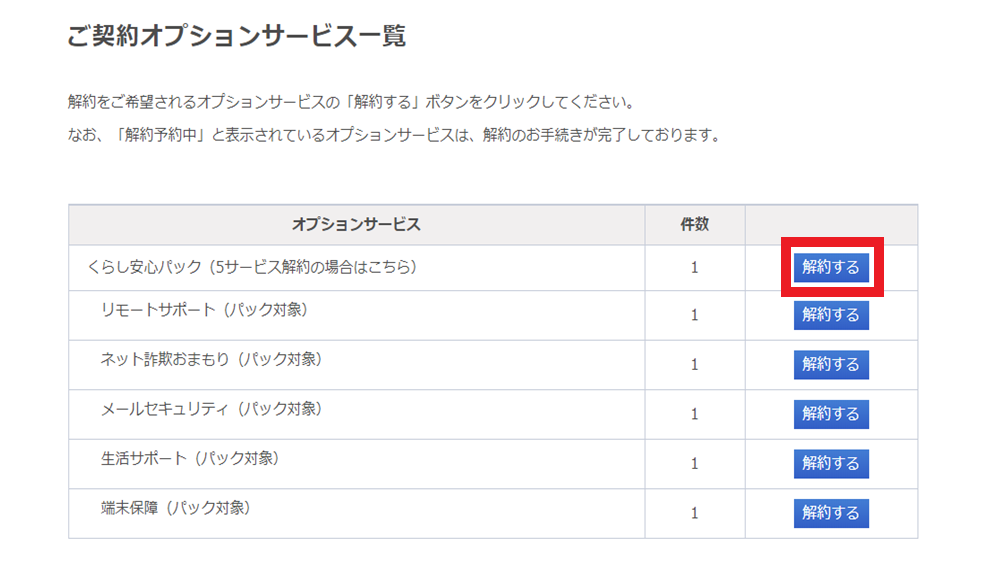Click 解約する in the 生活サポート row

(x=831, y=464)
